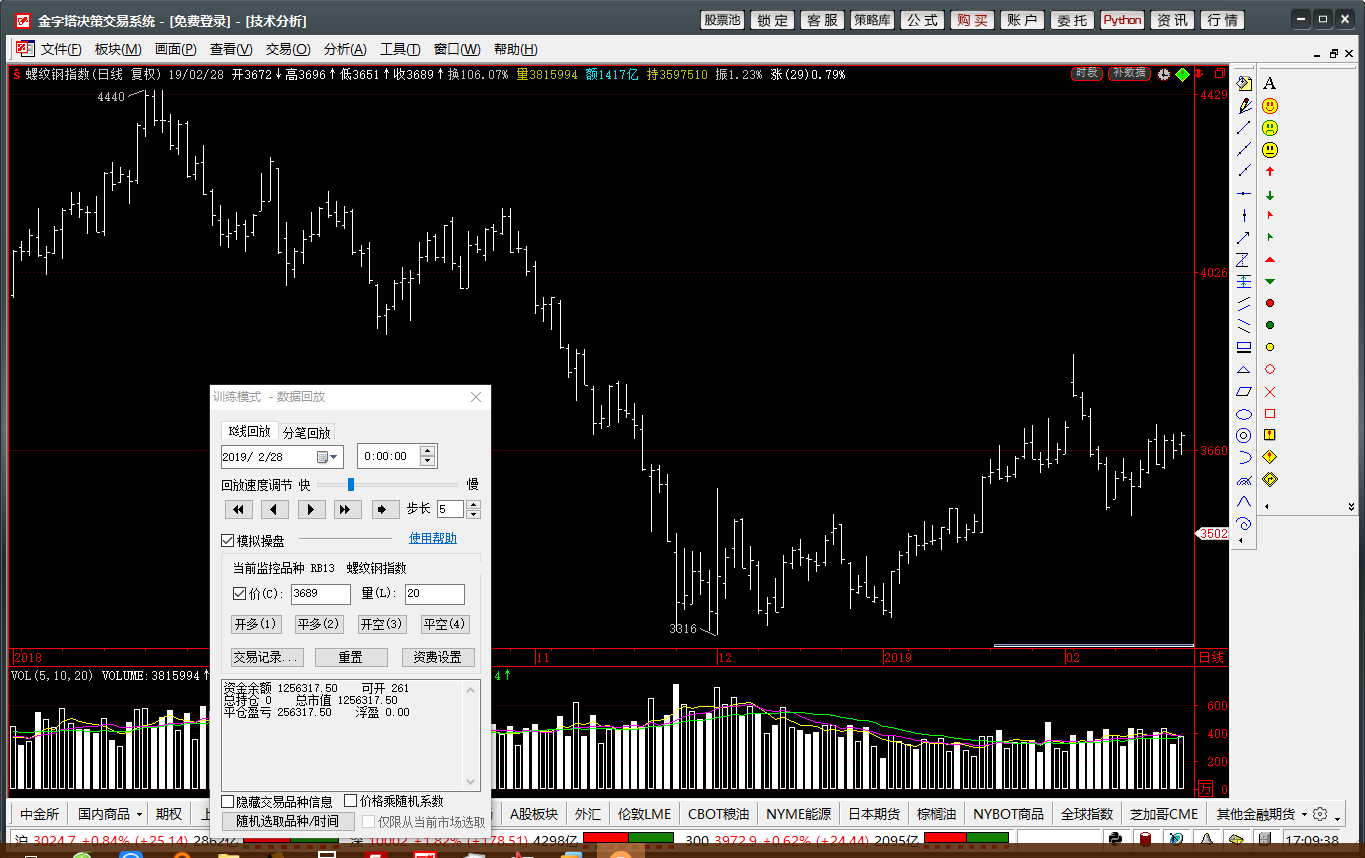The width and height of the screenshot is (1365, 858).
Task: Uncheck the 模拟操盘 checkbox
Action: pyautogui.click(x=227, y=540)
